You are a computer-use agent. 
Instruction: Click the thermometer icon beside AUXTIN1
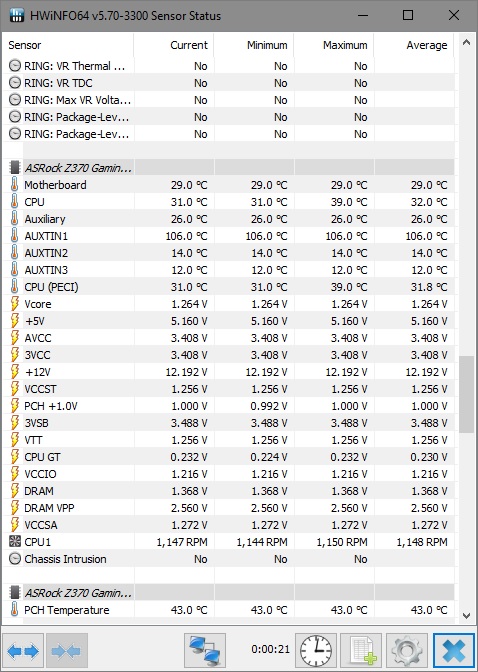coord(15,236)
